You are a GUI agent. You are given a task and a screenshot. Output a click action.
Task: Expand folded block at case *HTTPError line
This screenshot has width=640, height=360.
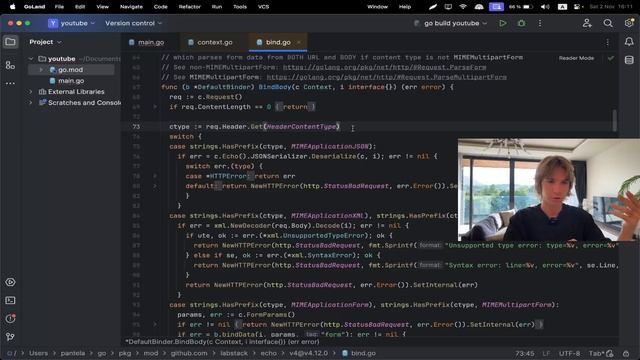(155, 176)
